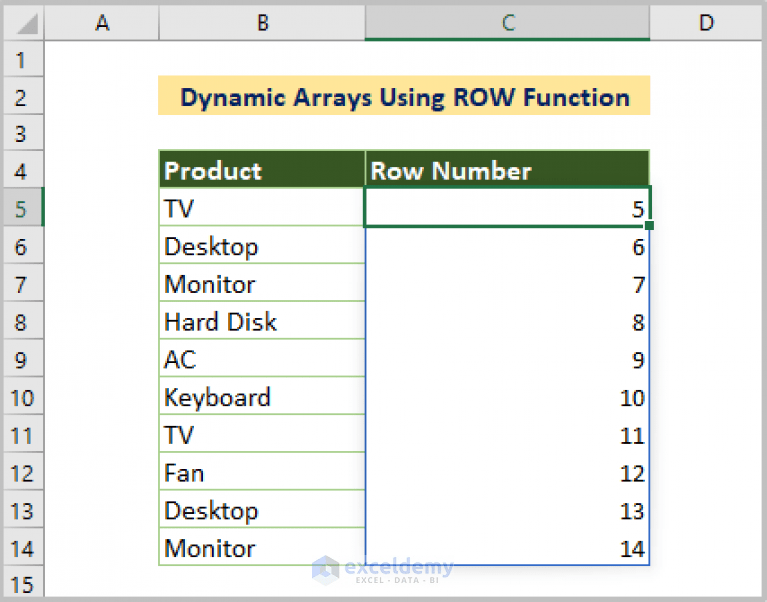The image size is (767, 602).
Task: Click the 'Product' header cell
Action: click(x=262, y=170)
